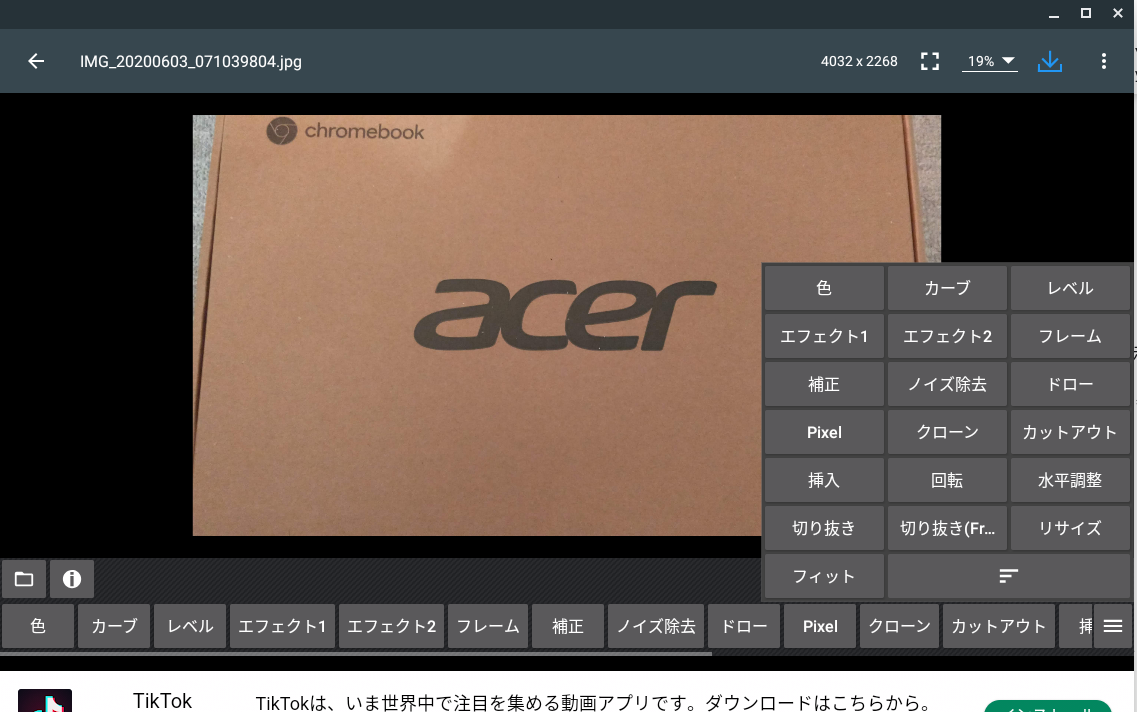Screen dimensions: 1137x712
Task: Click エフェクト2 in the bottom toolbar
Action: [x=391, y=626]
